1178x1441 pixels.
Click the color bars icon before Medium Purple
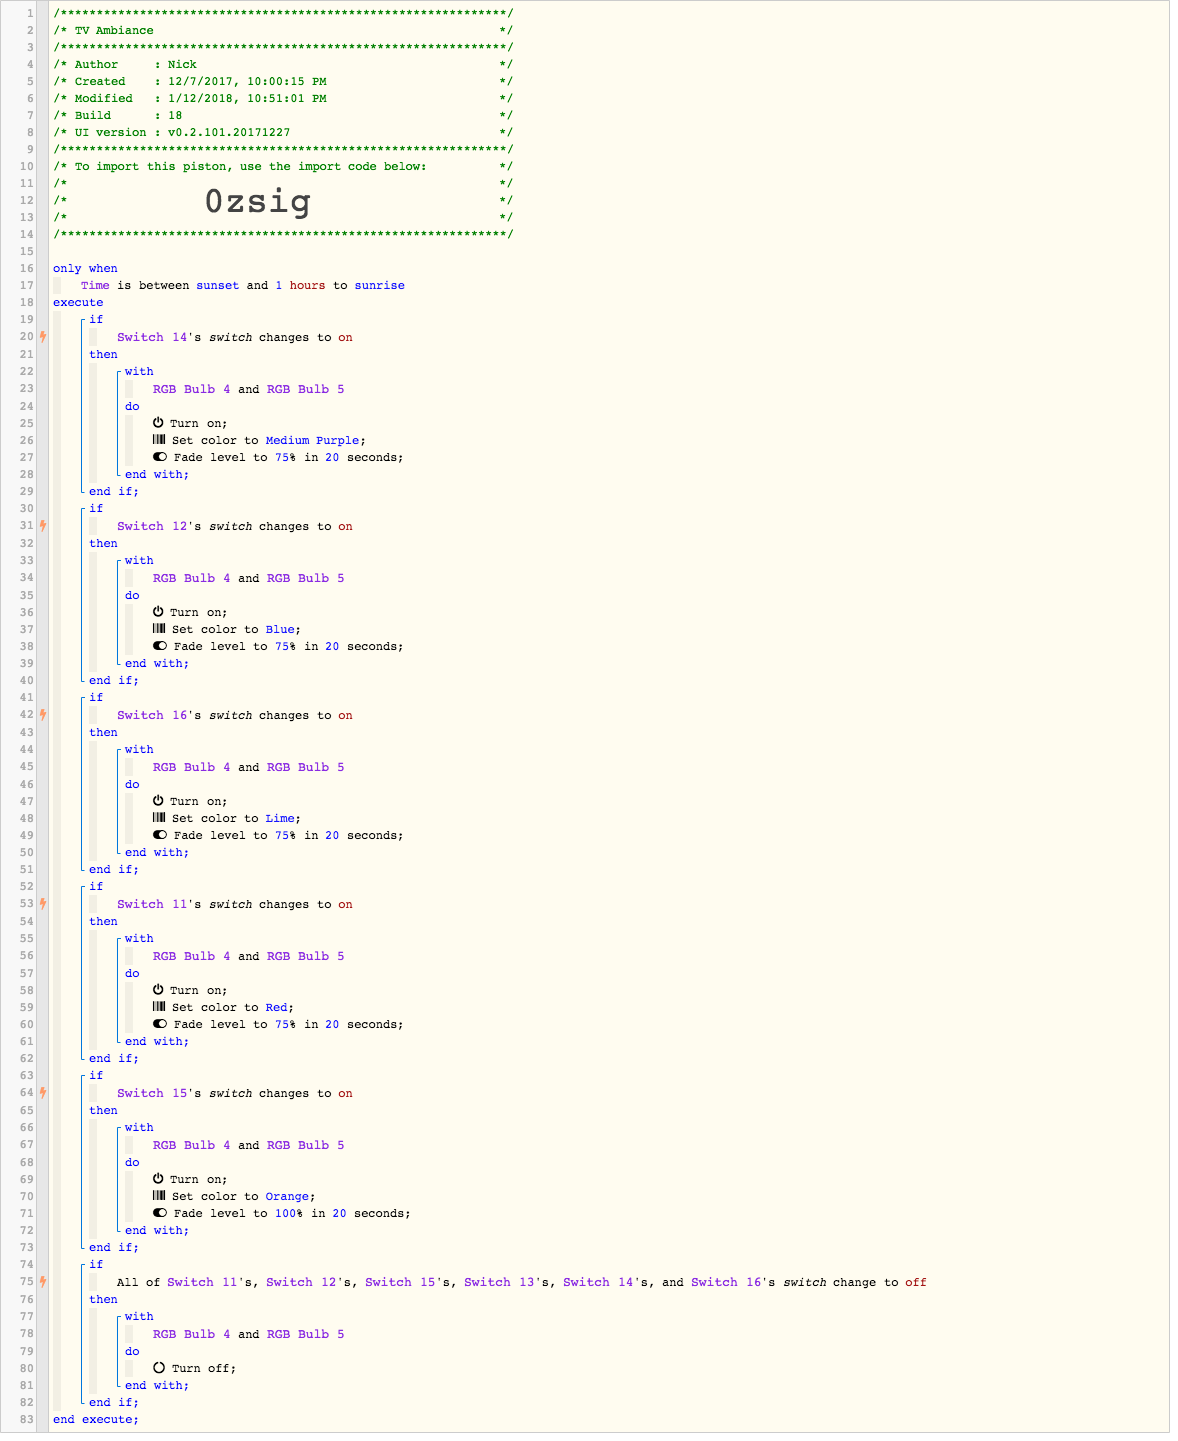pyautogui.click(x=159, y=440)
